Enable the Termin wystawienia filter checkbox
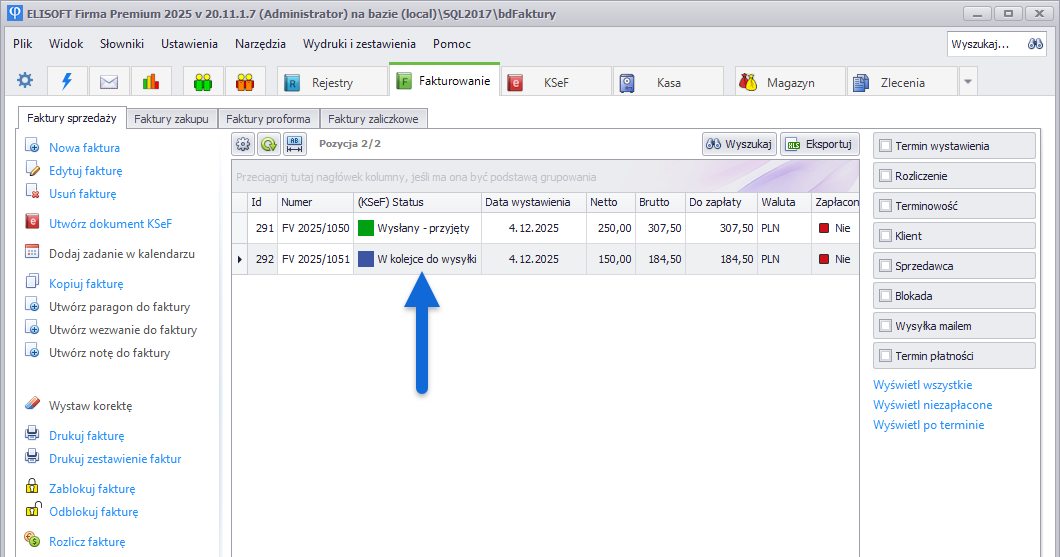Screen dimensions: 1060x557 885,146
